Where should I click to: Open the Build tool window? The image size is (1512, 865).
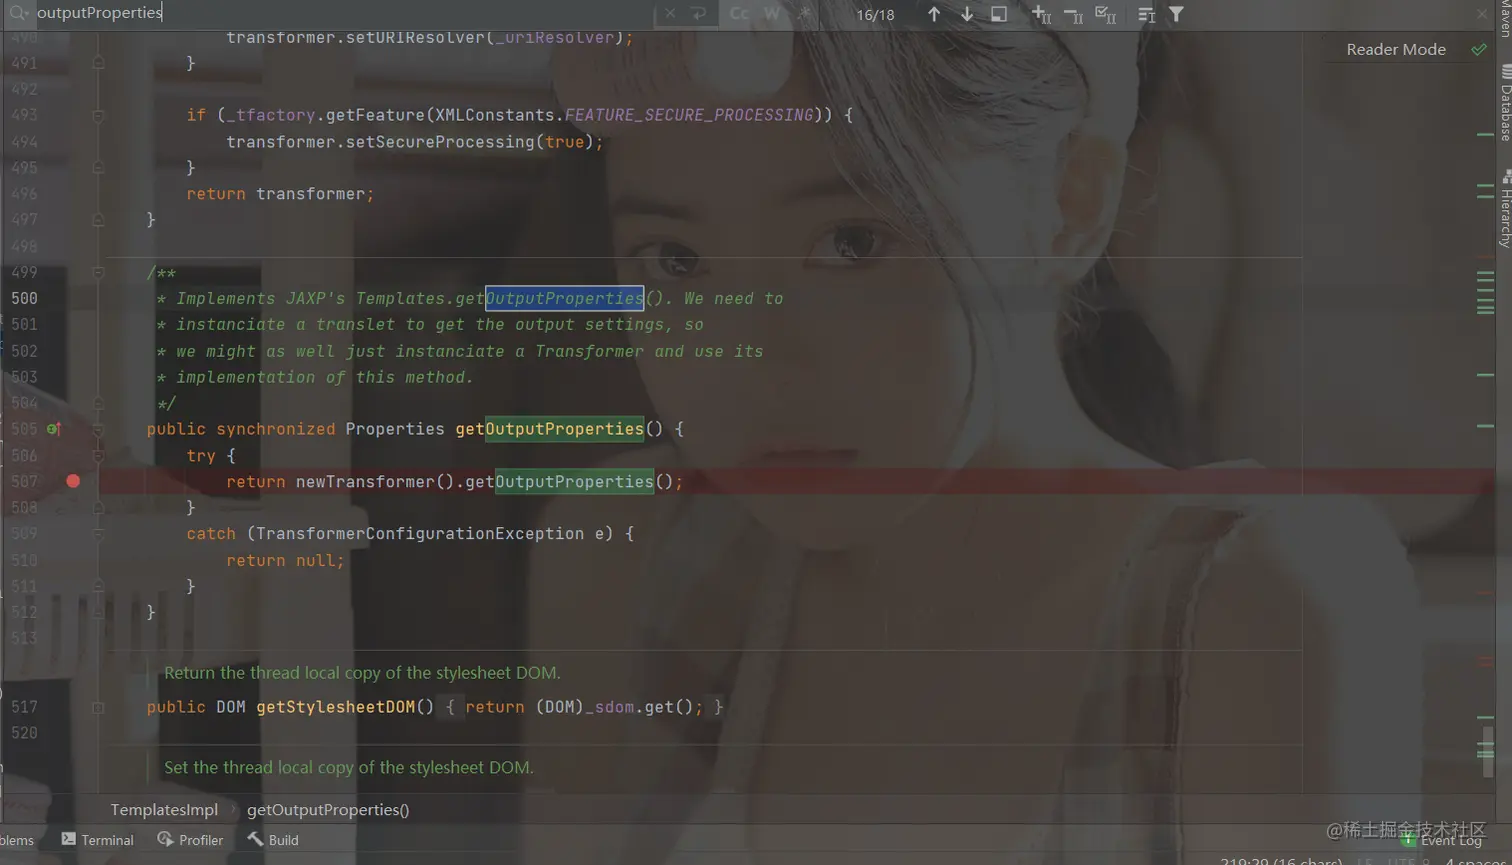tap(273, 840)
